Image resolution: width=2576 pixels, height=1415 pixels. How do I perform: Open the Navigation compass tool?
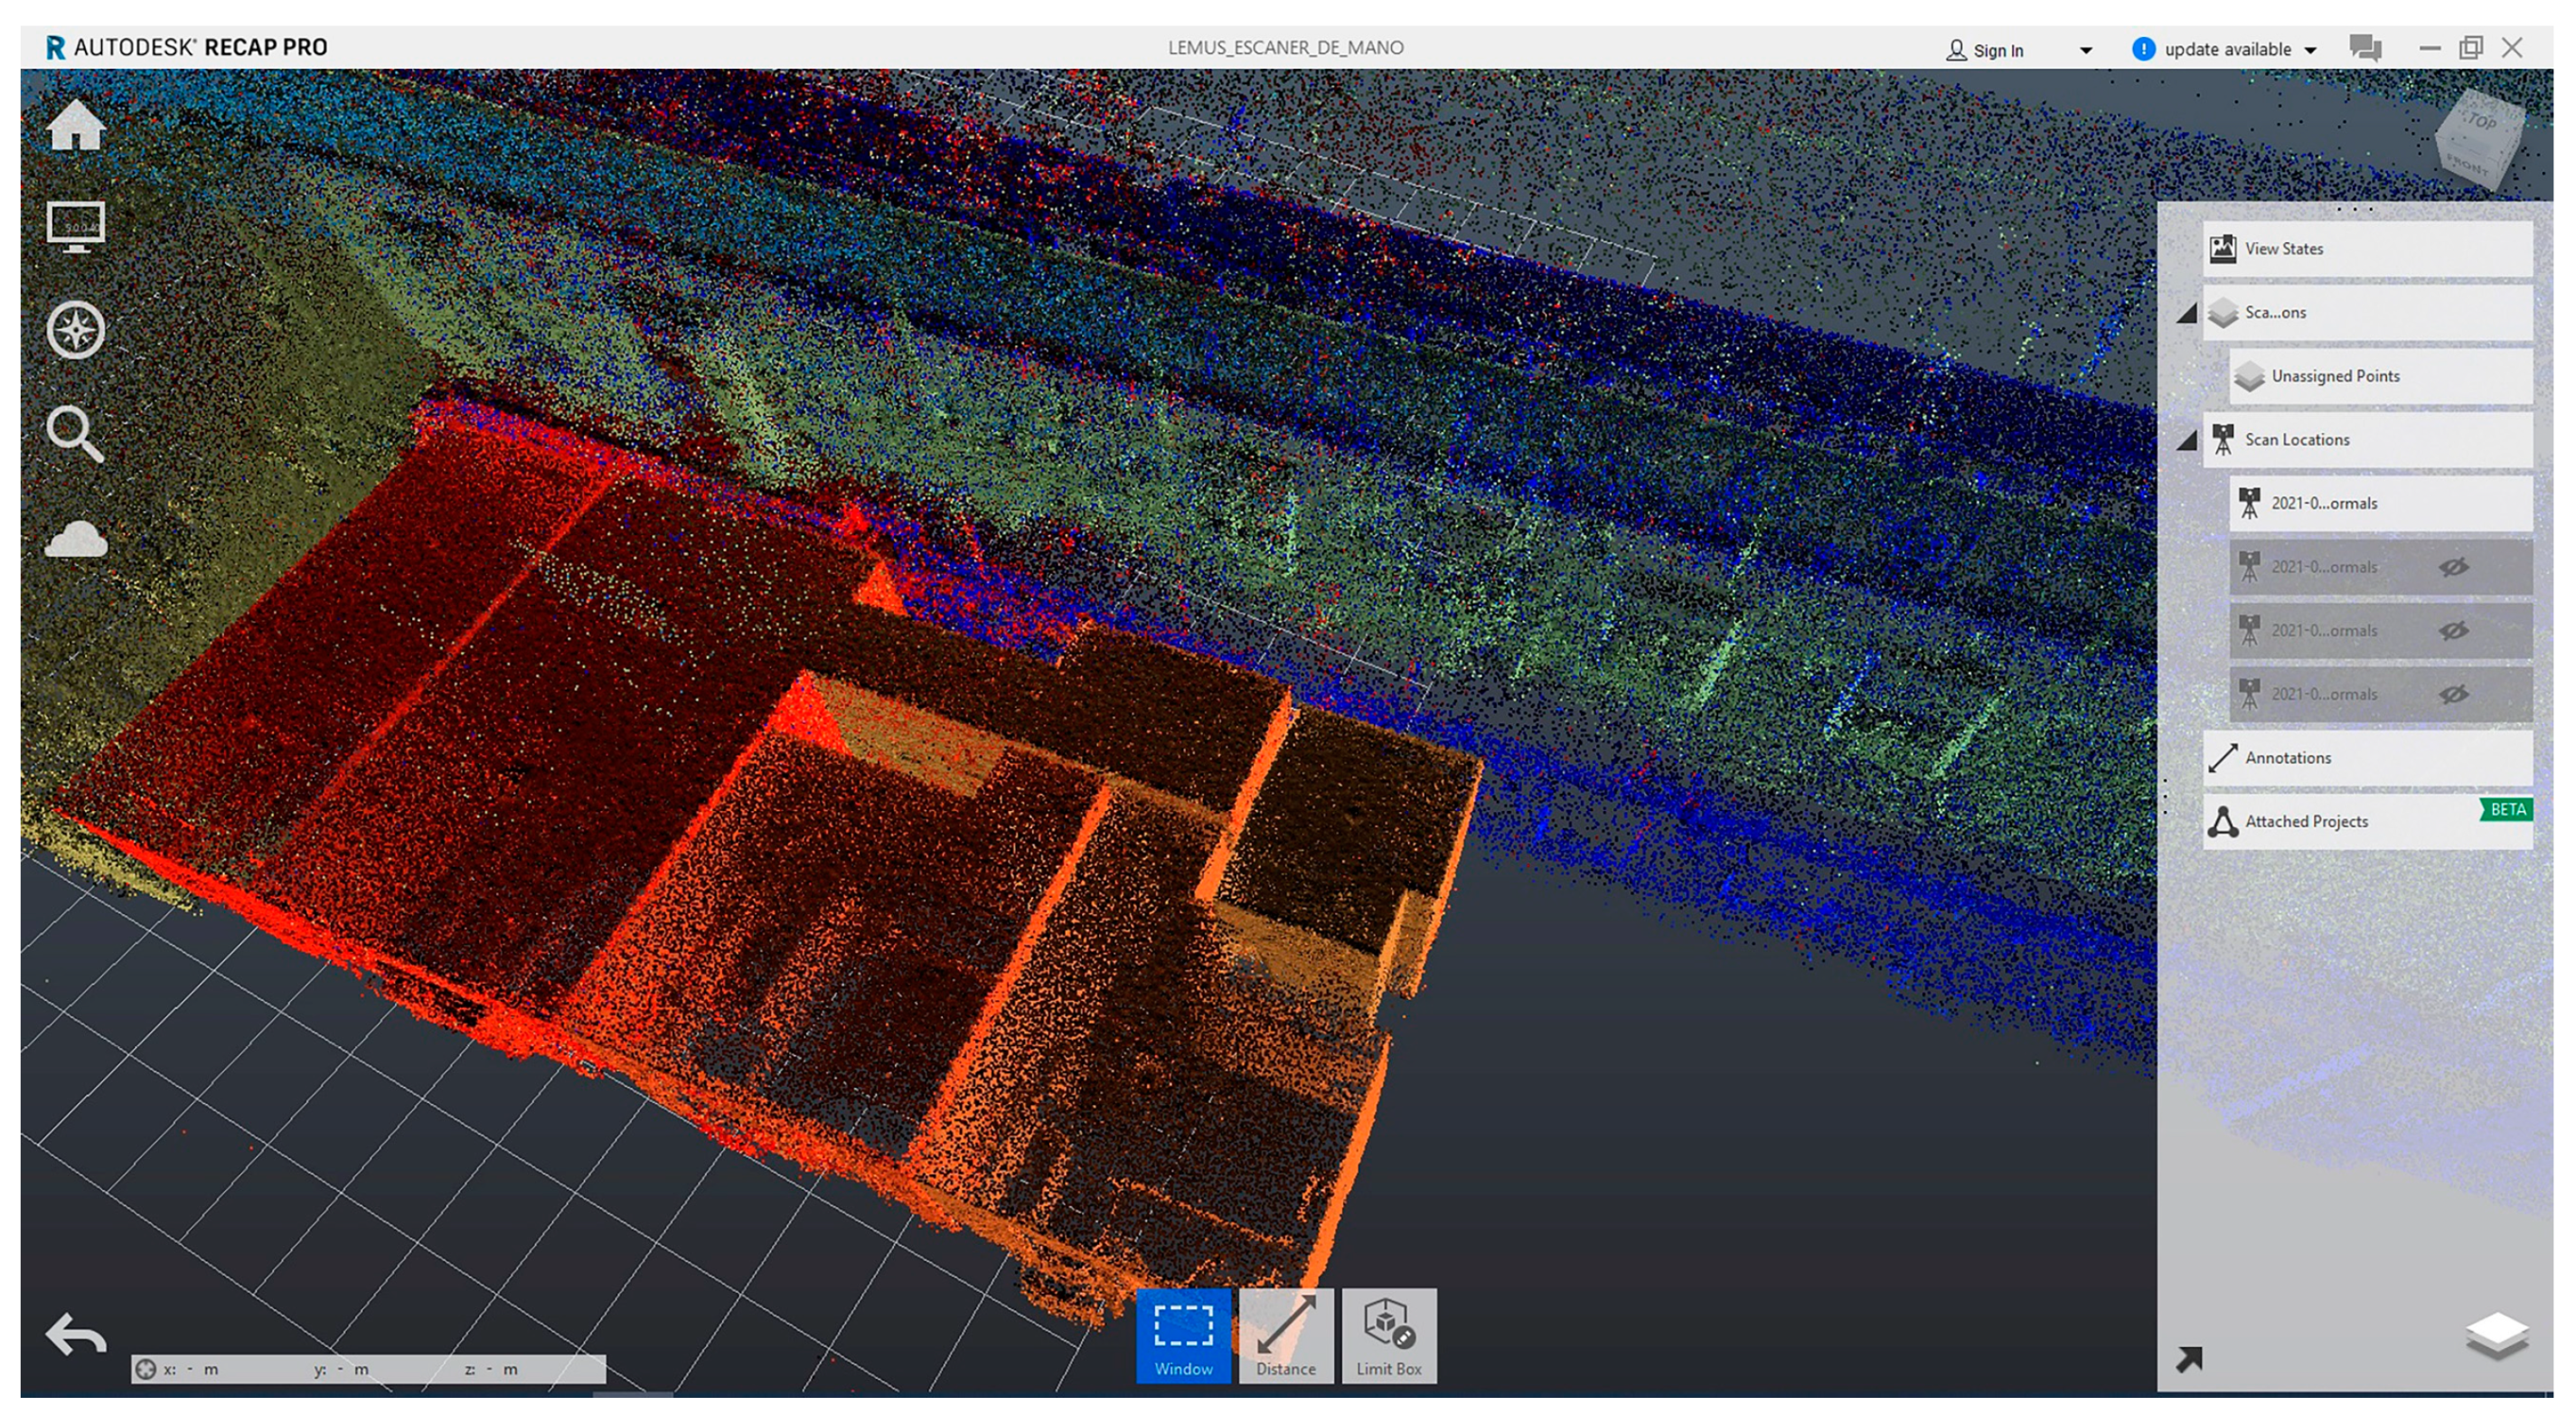tap(76, 330)
